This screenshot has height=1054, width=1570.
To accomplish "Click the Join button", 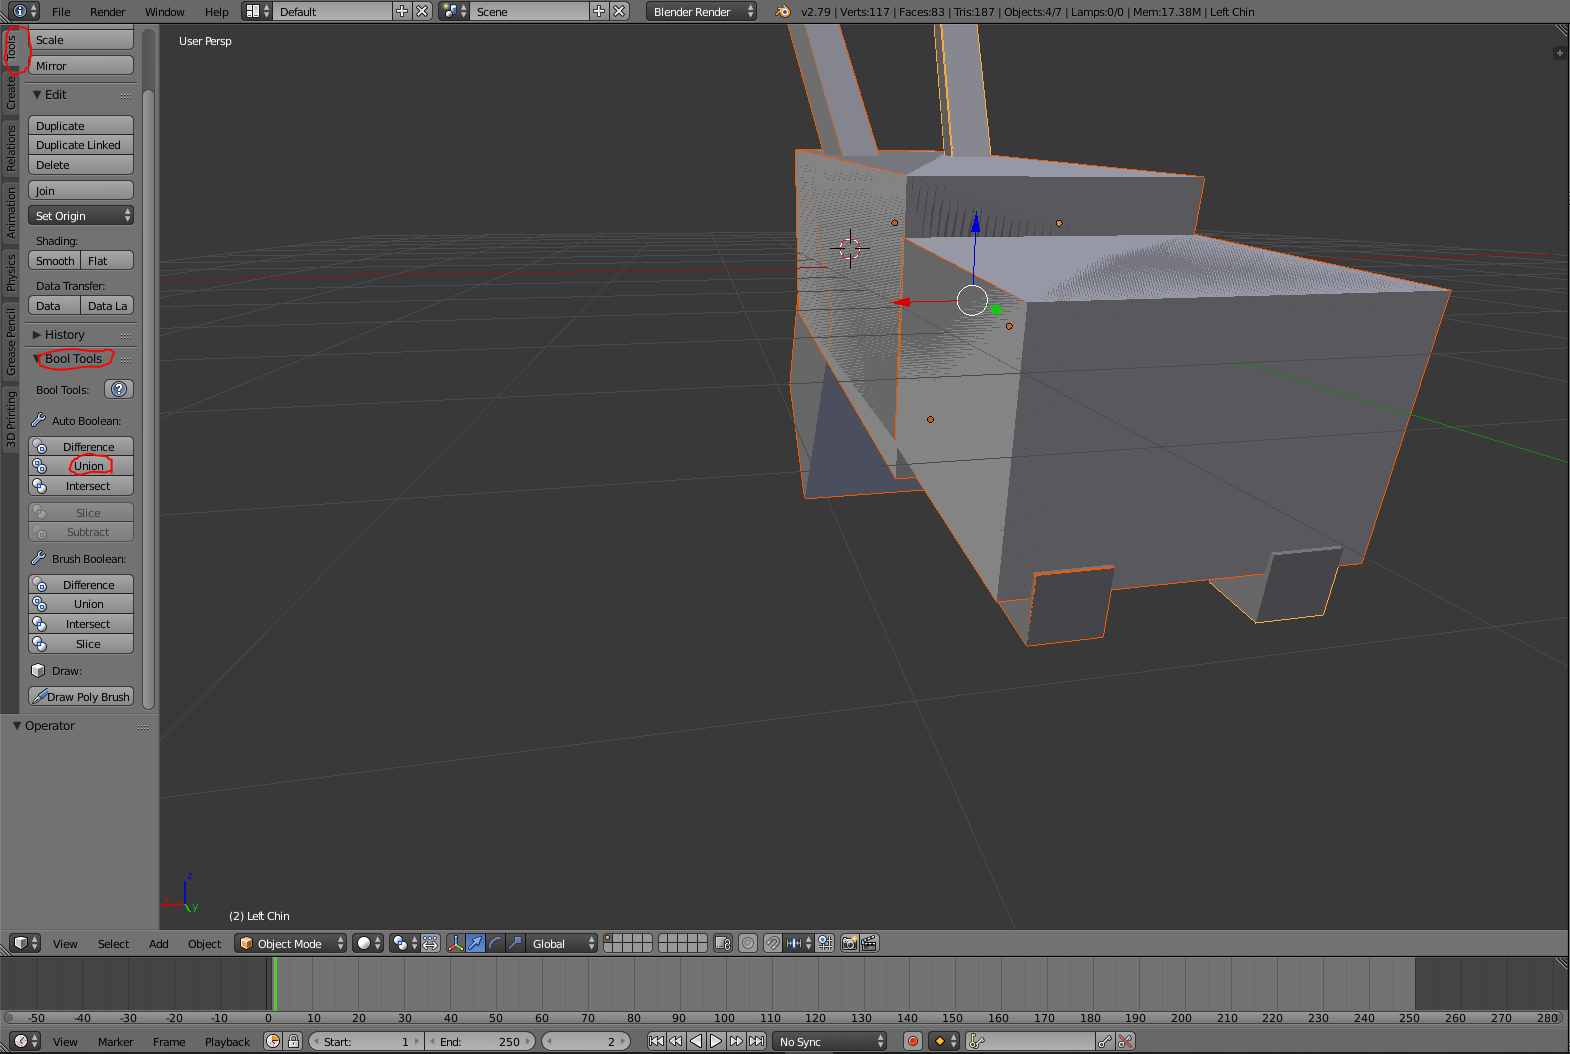I will 81,191.
